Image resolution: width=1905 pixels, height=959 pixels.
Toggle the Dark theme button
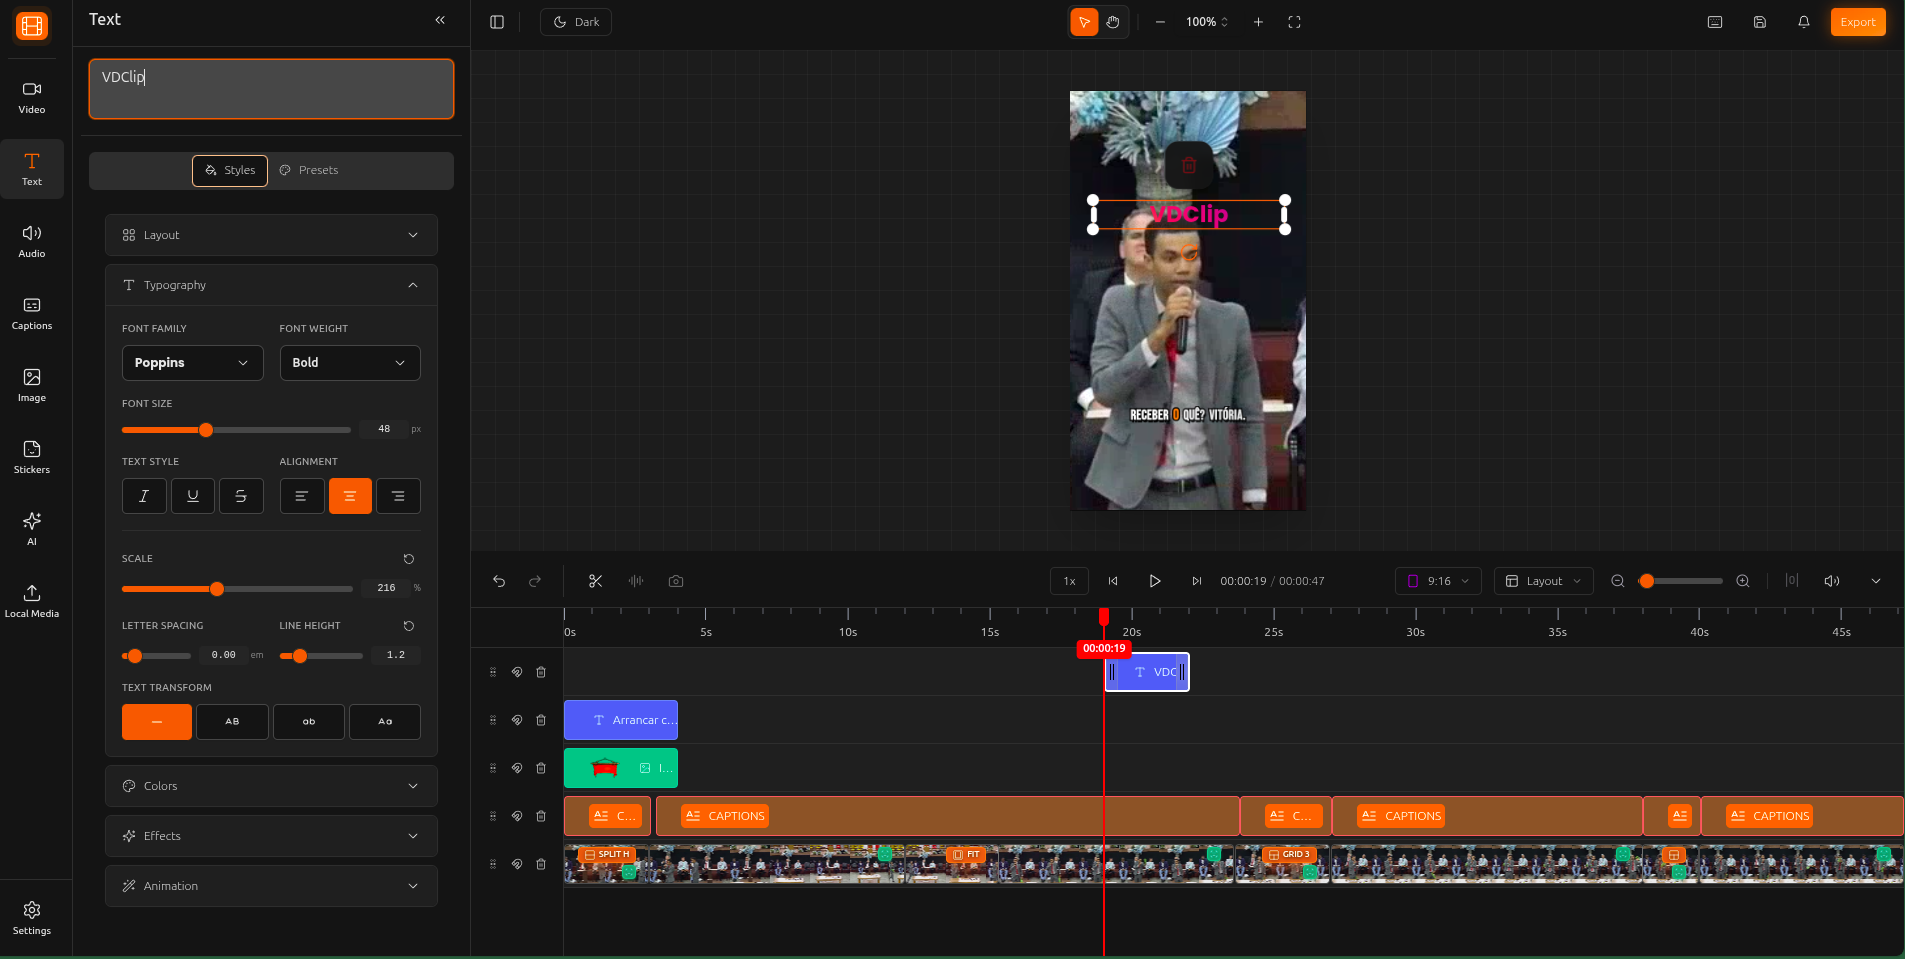576,22
